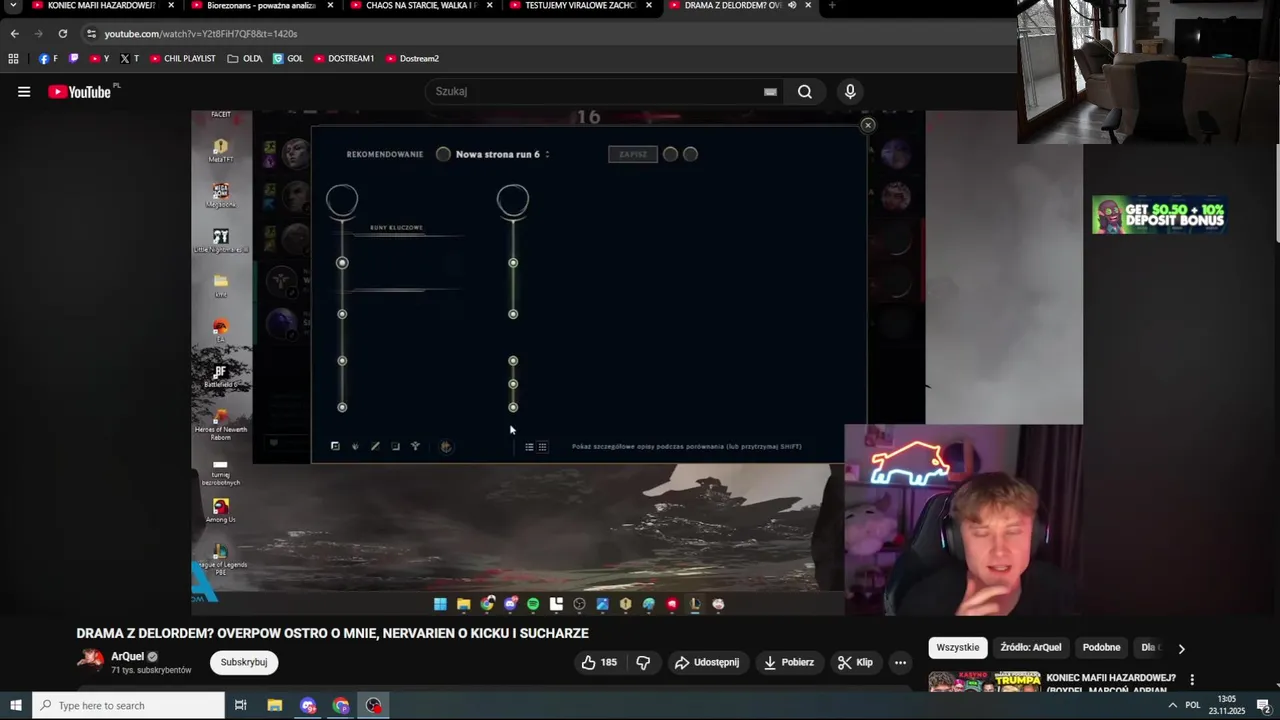Switch the rune panel to grid view

pyautogui.click(x=542, y=447)
